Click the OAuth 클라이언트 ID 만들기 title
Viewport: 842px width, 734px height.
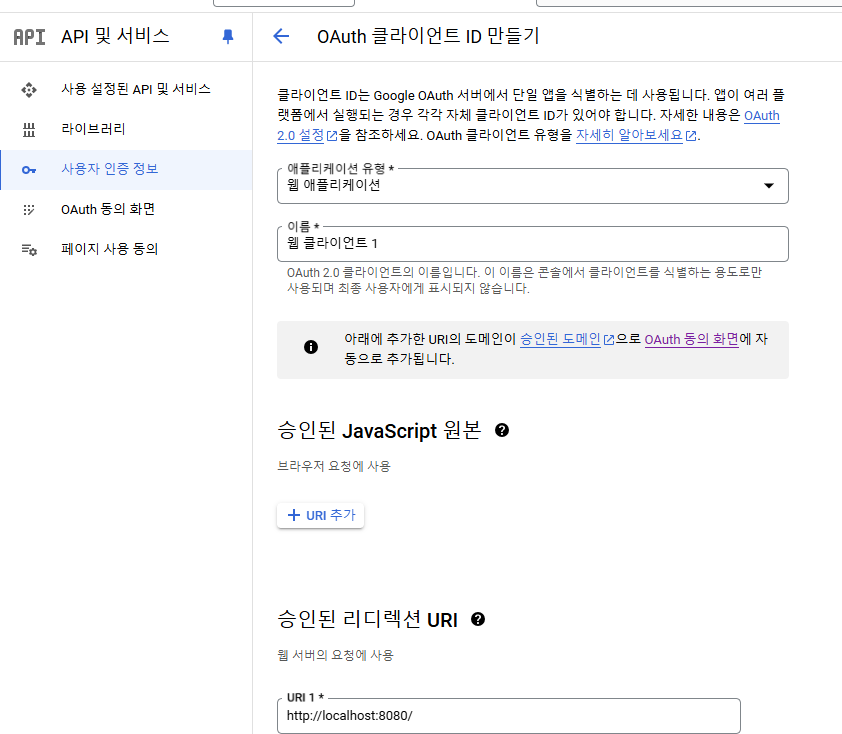tap(428, 37)
